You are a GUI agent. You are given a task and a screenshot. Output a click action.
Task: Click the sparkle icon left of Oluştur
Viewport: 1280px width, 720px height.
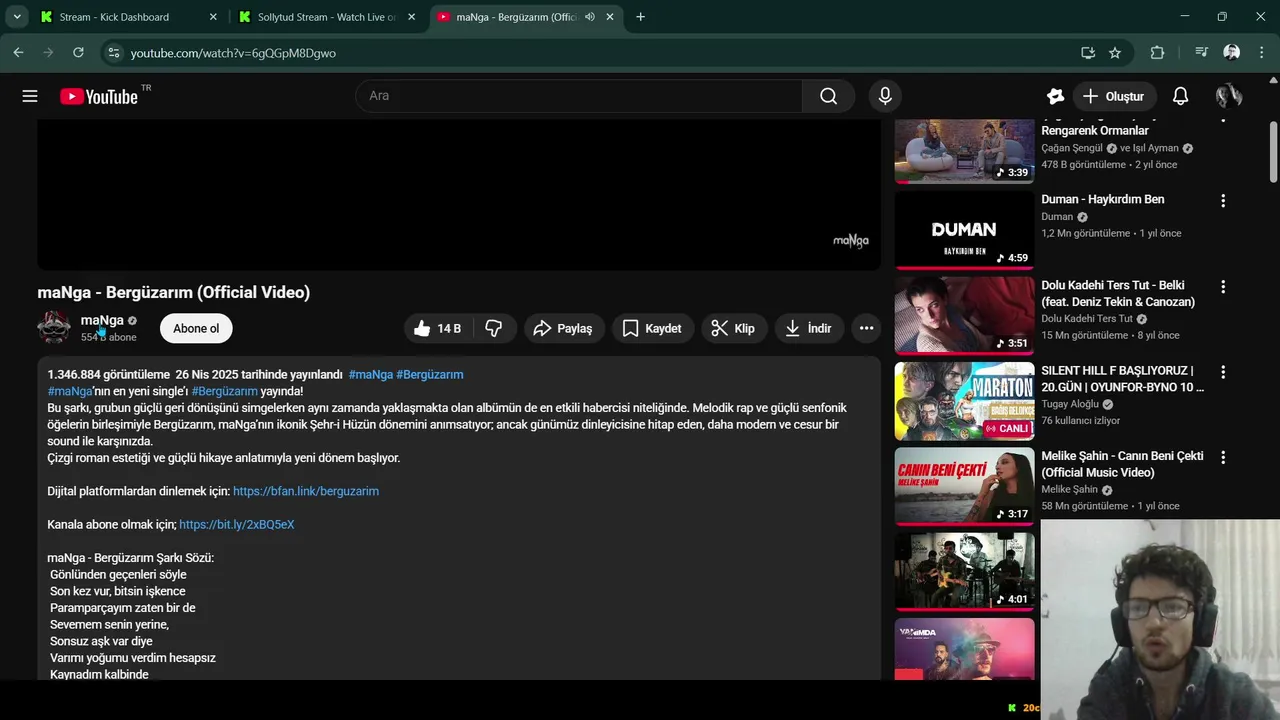(1055, 96)
